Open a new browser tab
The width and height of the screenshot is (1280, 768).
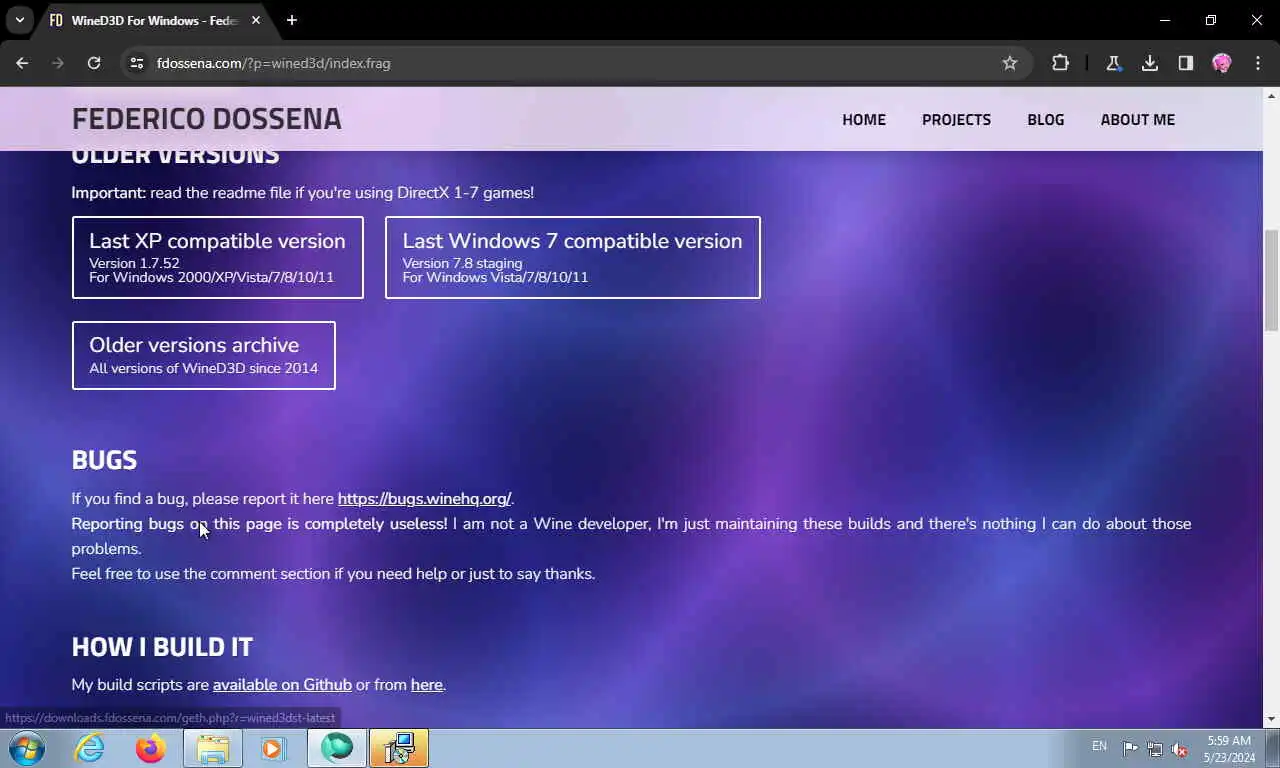coord(291,20)
